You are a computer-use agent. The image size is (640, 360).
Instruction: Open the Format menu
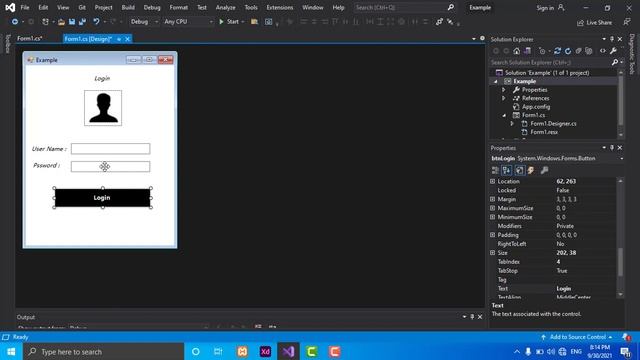179,7
